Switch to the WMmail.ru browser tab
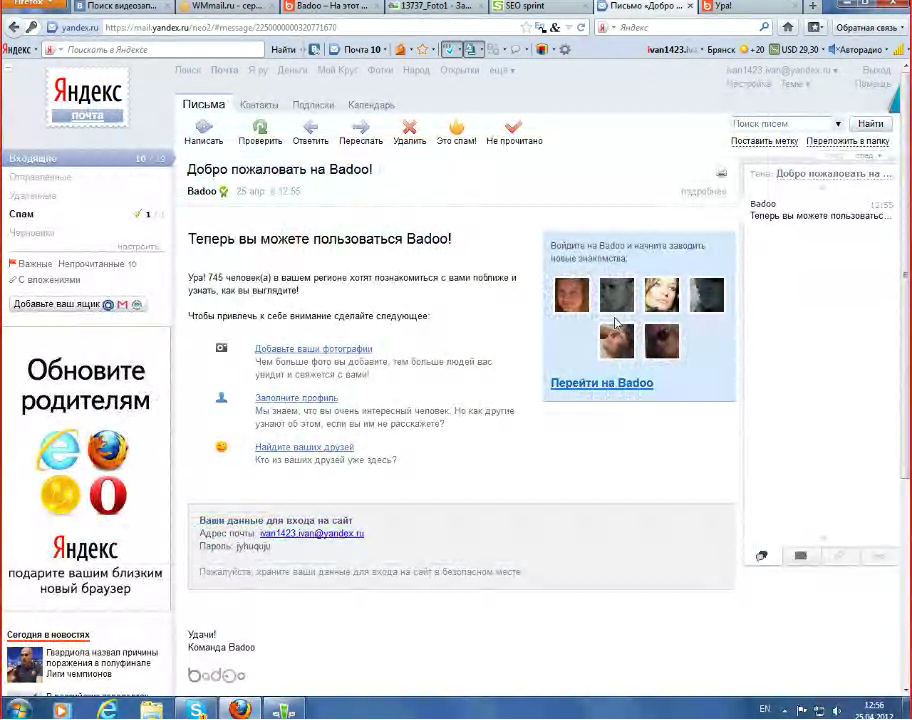The width and height of the screenshot is (912, 720). 226,6
